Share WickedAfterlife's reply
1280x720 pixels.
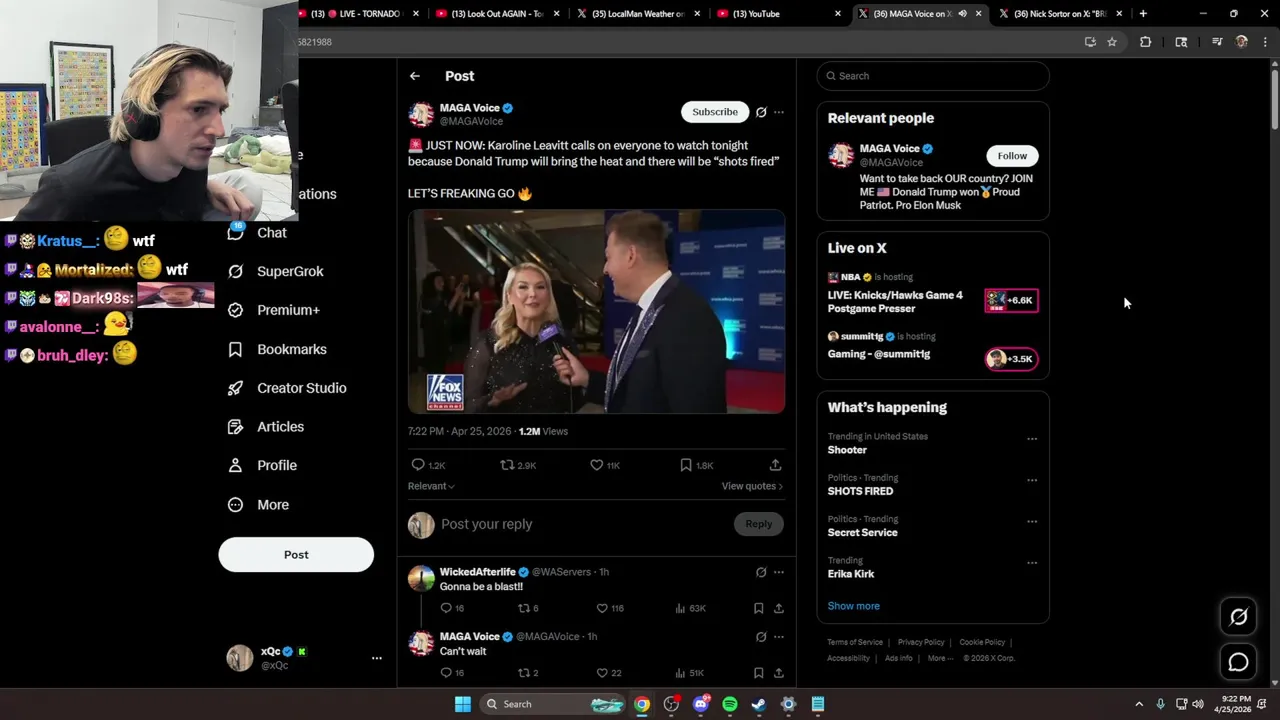[778, 608]
